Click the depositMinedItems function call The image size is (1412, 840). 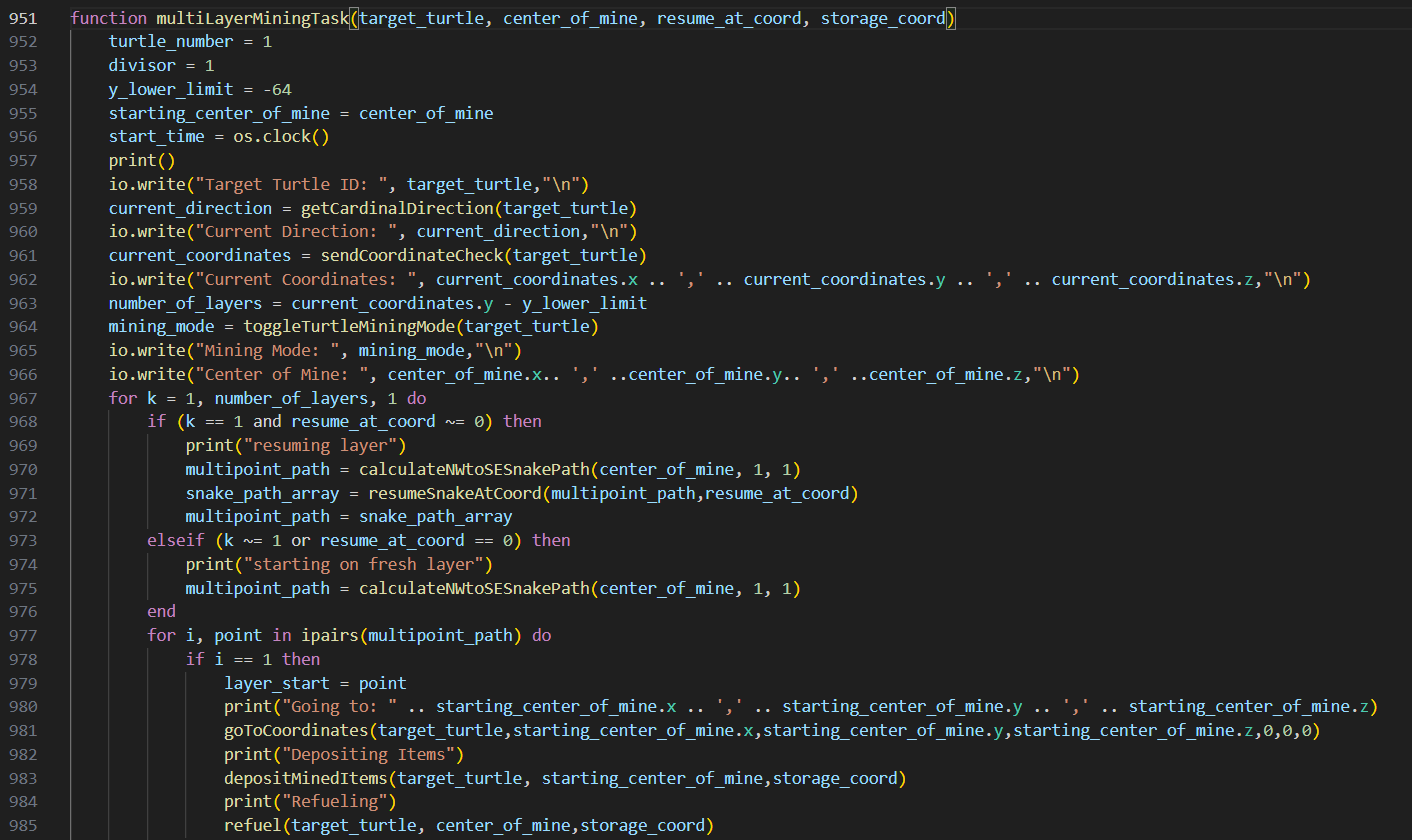306,777
